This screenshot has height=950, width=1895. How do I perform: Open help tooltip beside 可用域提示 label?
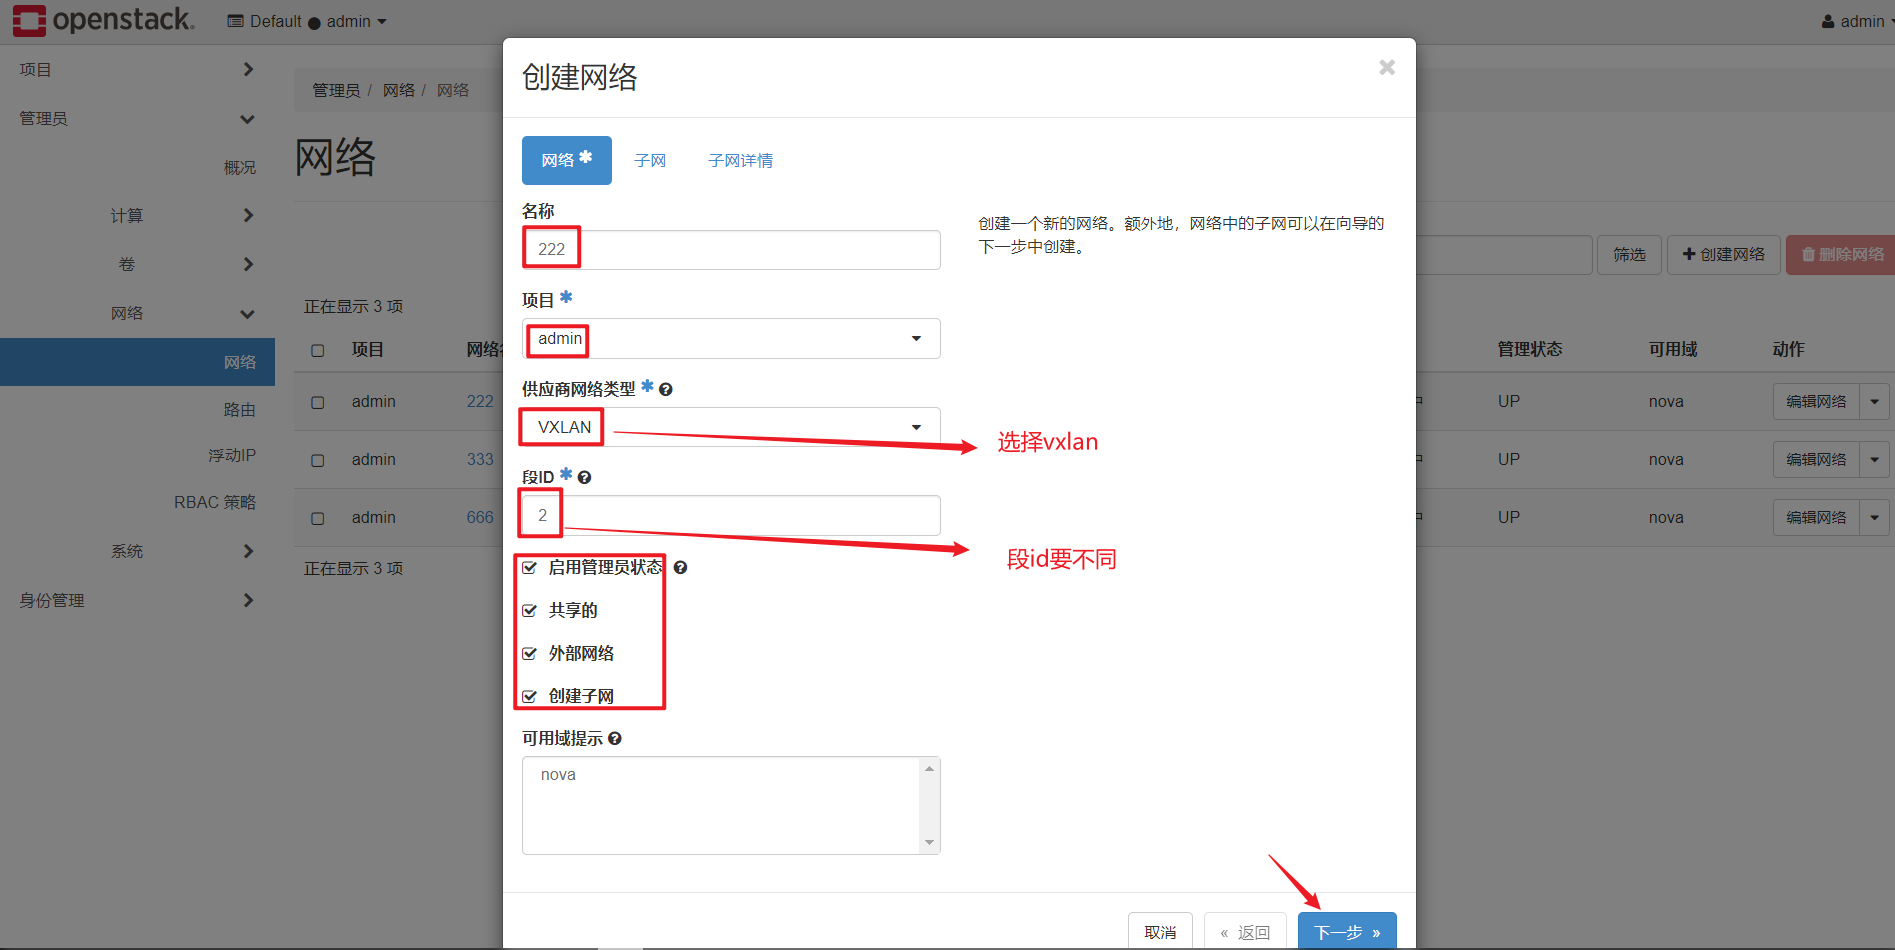point(615,738)
